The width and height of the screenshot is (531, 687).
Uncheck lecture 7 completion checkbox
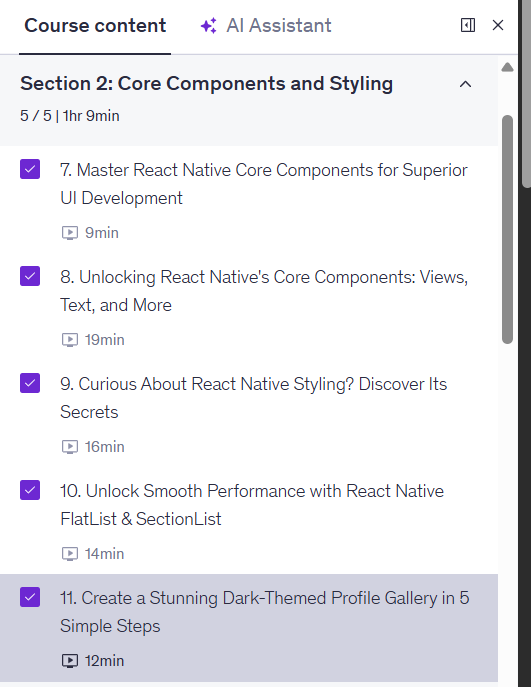[30, 169]
